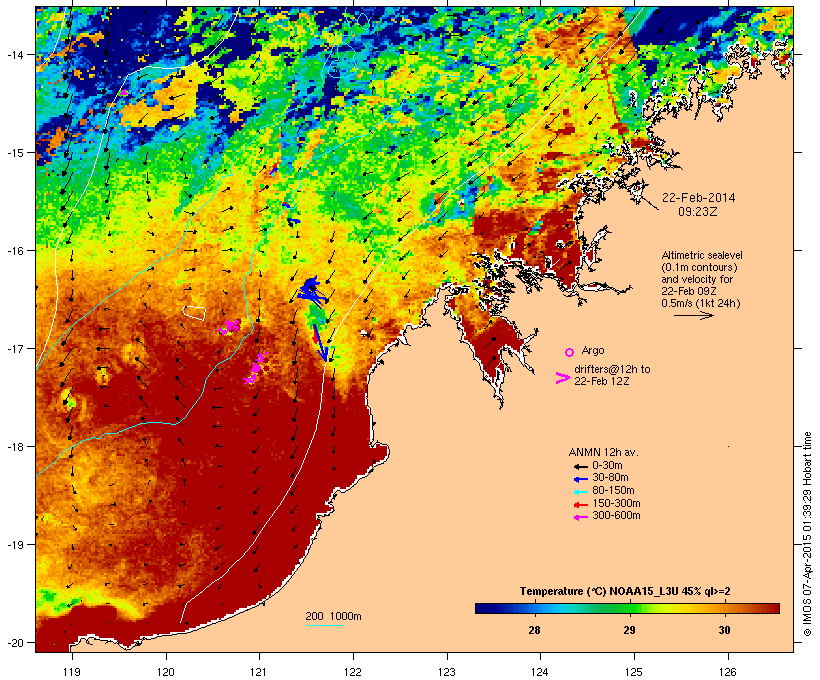Viewport: 820px width, 680px height.
Task: Click the IMOS copyright timestamp text
Action: click(x=807, y=534)
